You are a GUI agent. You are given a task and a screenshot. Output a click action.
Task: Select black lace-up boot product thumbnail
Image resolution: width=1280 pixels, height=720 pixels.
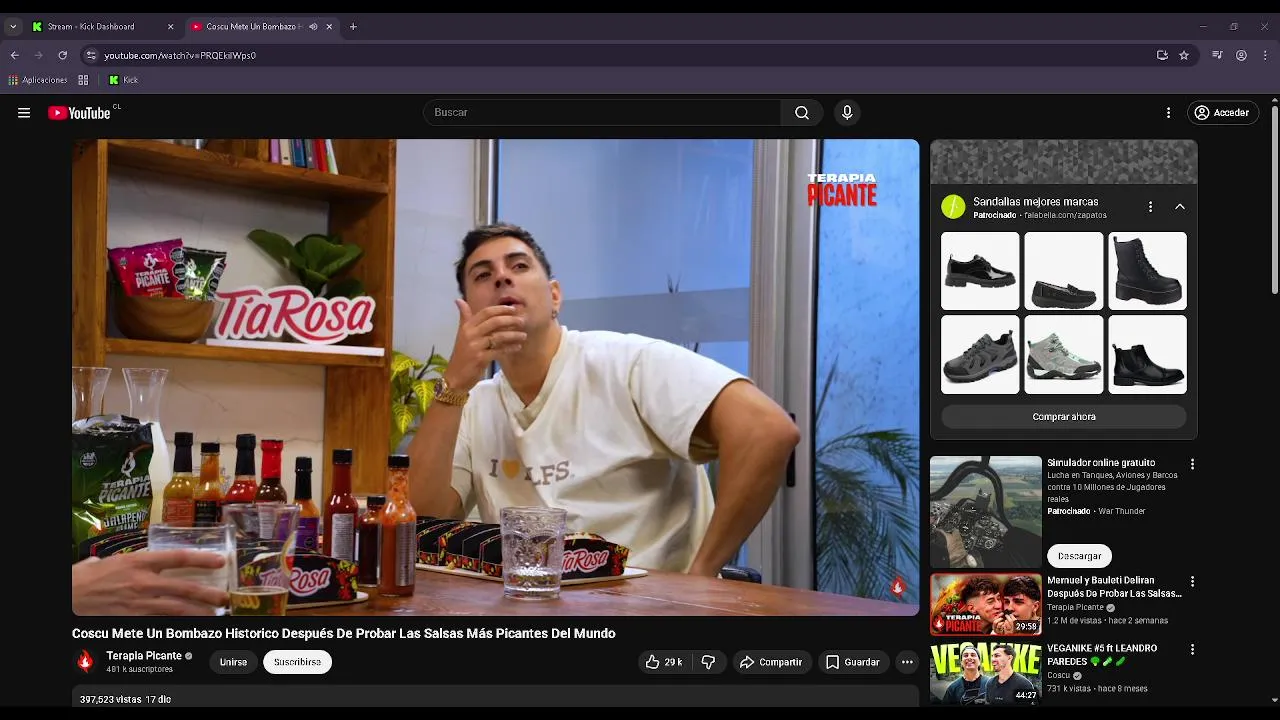click(x=1147, y=271)
